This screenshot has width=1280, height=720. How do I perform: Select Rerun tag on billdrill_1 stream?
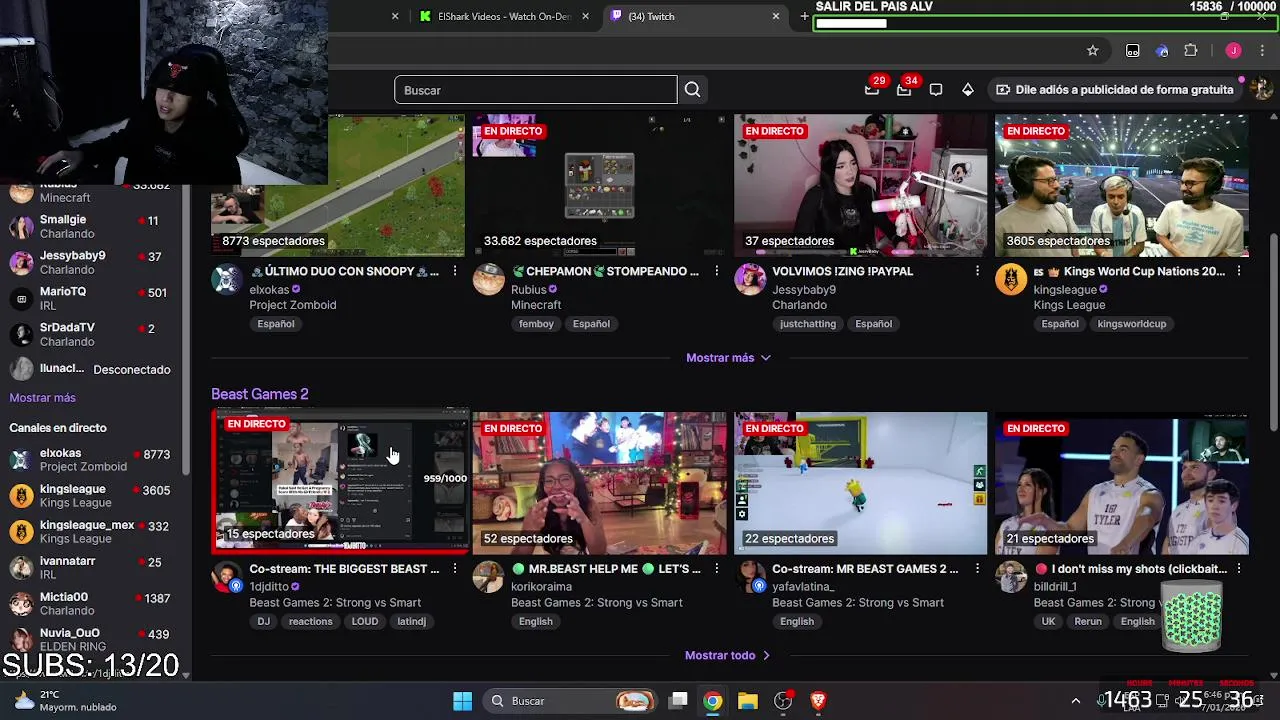(x=1088, y=621)
